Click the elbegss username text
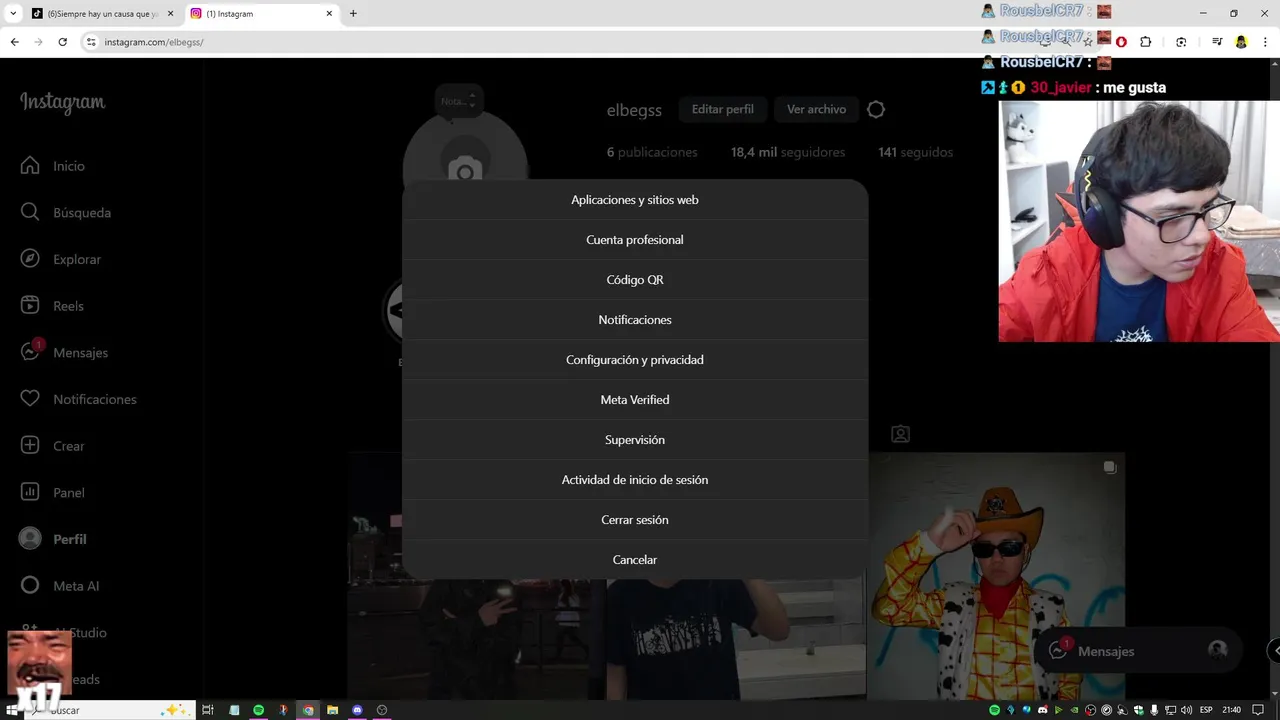Viewport: 1280px width, 720px height. tap(634, 110)
